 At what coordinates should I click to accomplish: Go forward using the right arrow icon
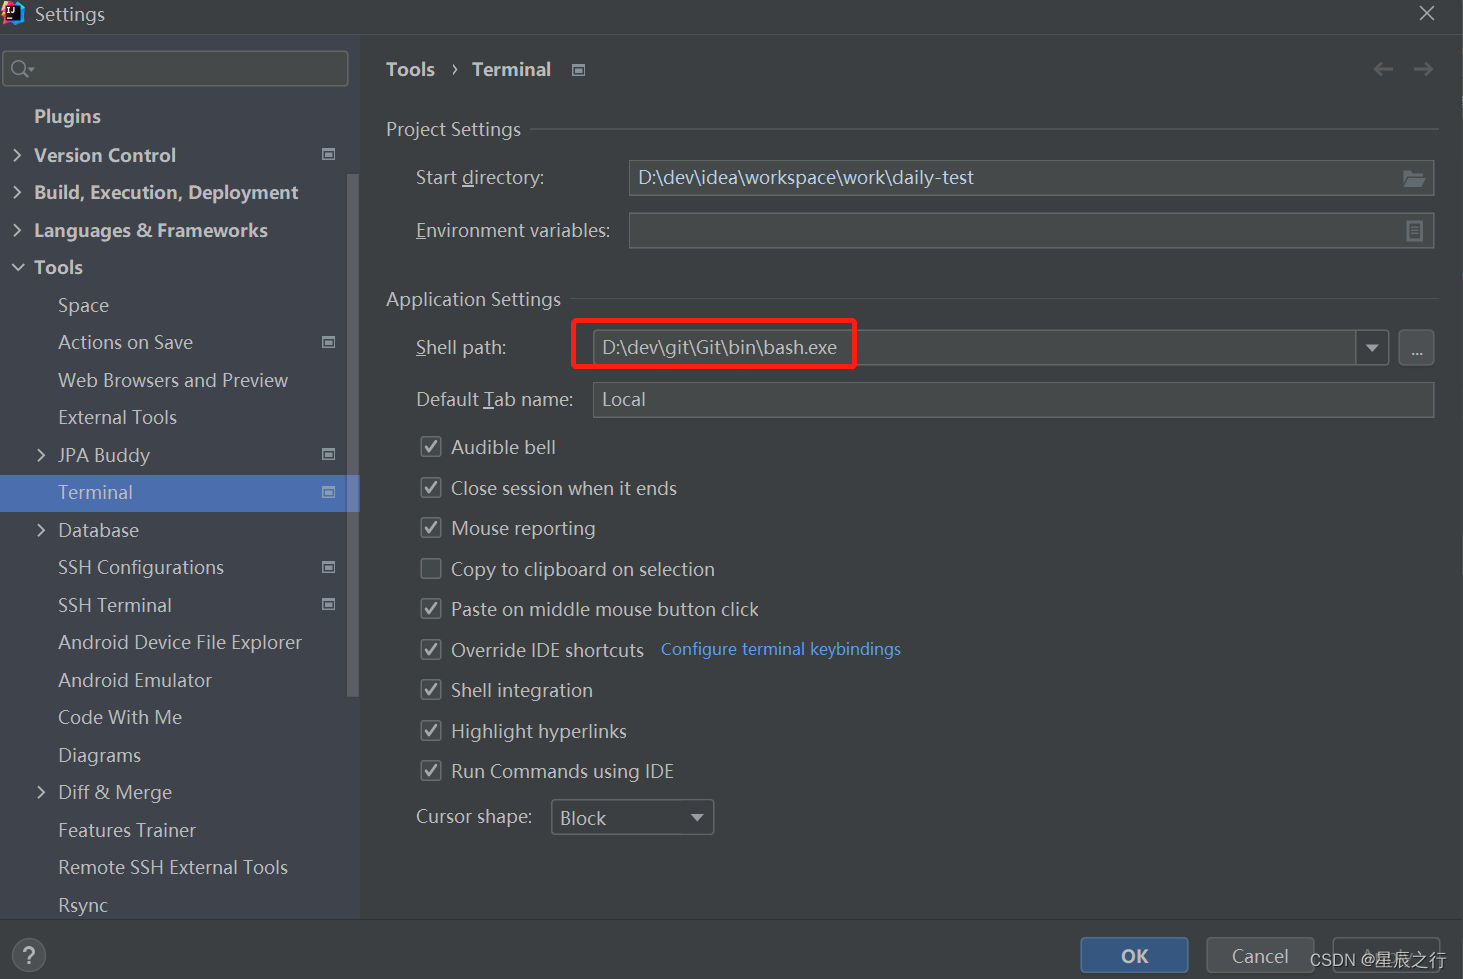coord(1423,69)
